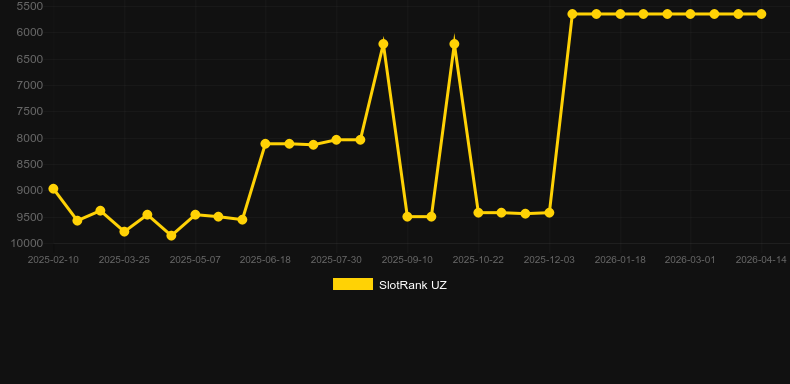Click the y-axis label 8000

[30, 138]
